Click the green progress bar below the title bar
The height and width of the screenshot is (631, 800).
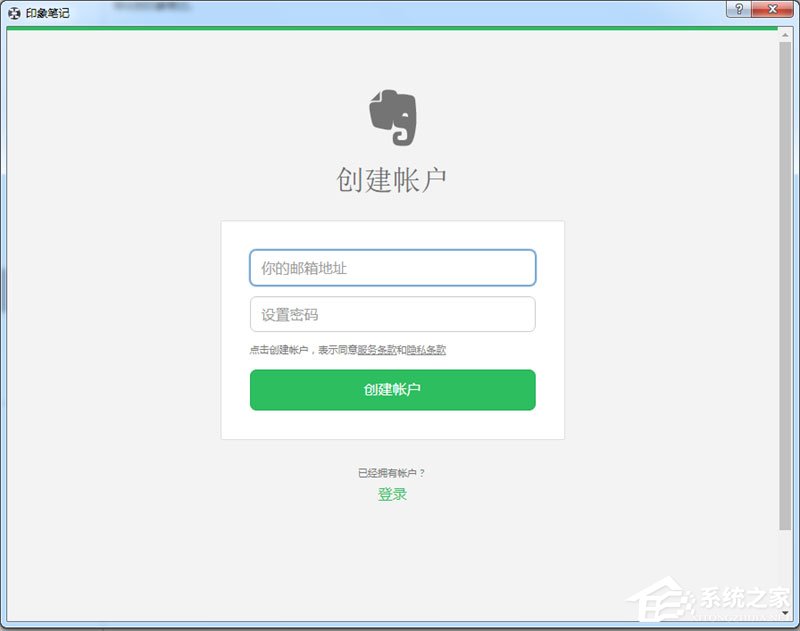click(393, 31)
